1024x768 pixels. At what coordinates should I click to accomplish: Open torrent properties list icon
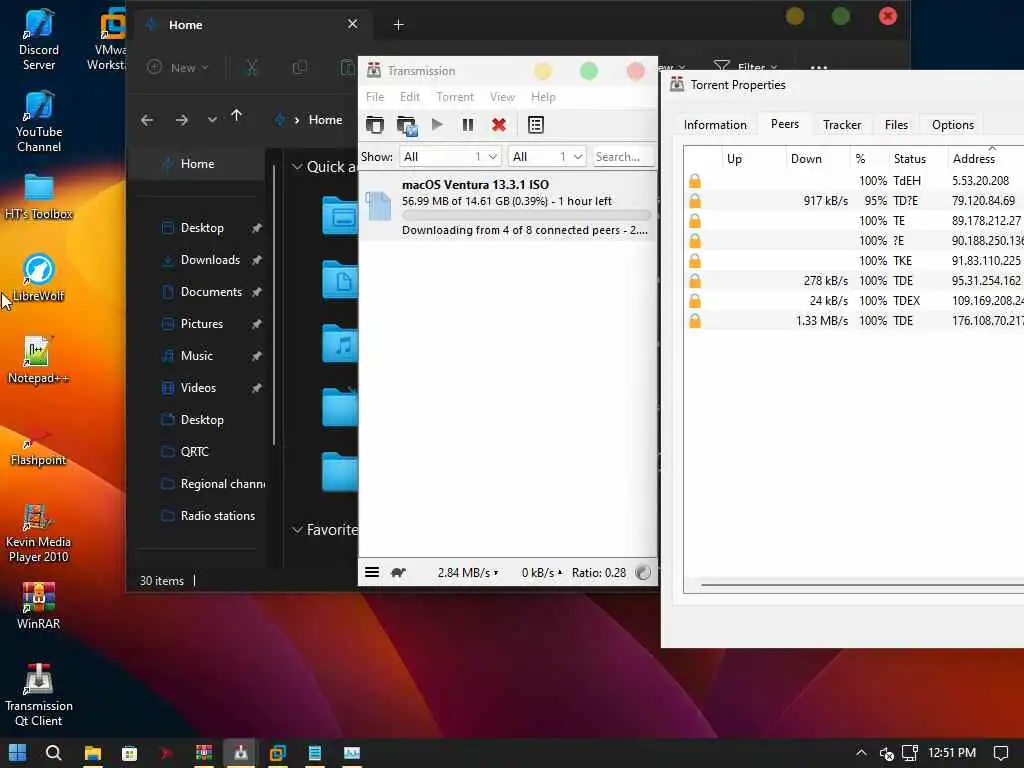tap(536, 124)
